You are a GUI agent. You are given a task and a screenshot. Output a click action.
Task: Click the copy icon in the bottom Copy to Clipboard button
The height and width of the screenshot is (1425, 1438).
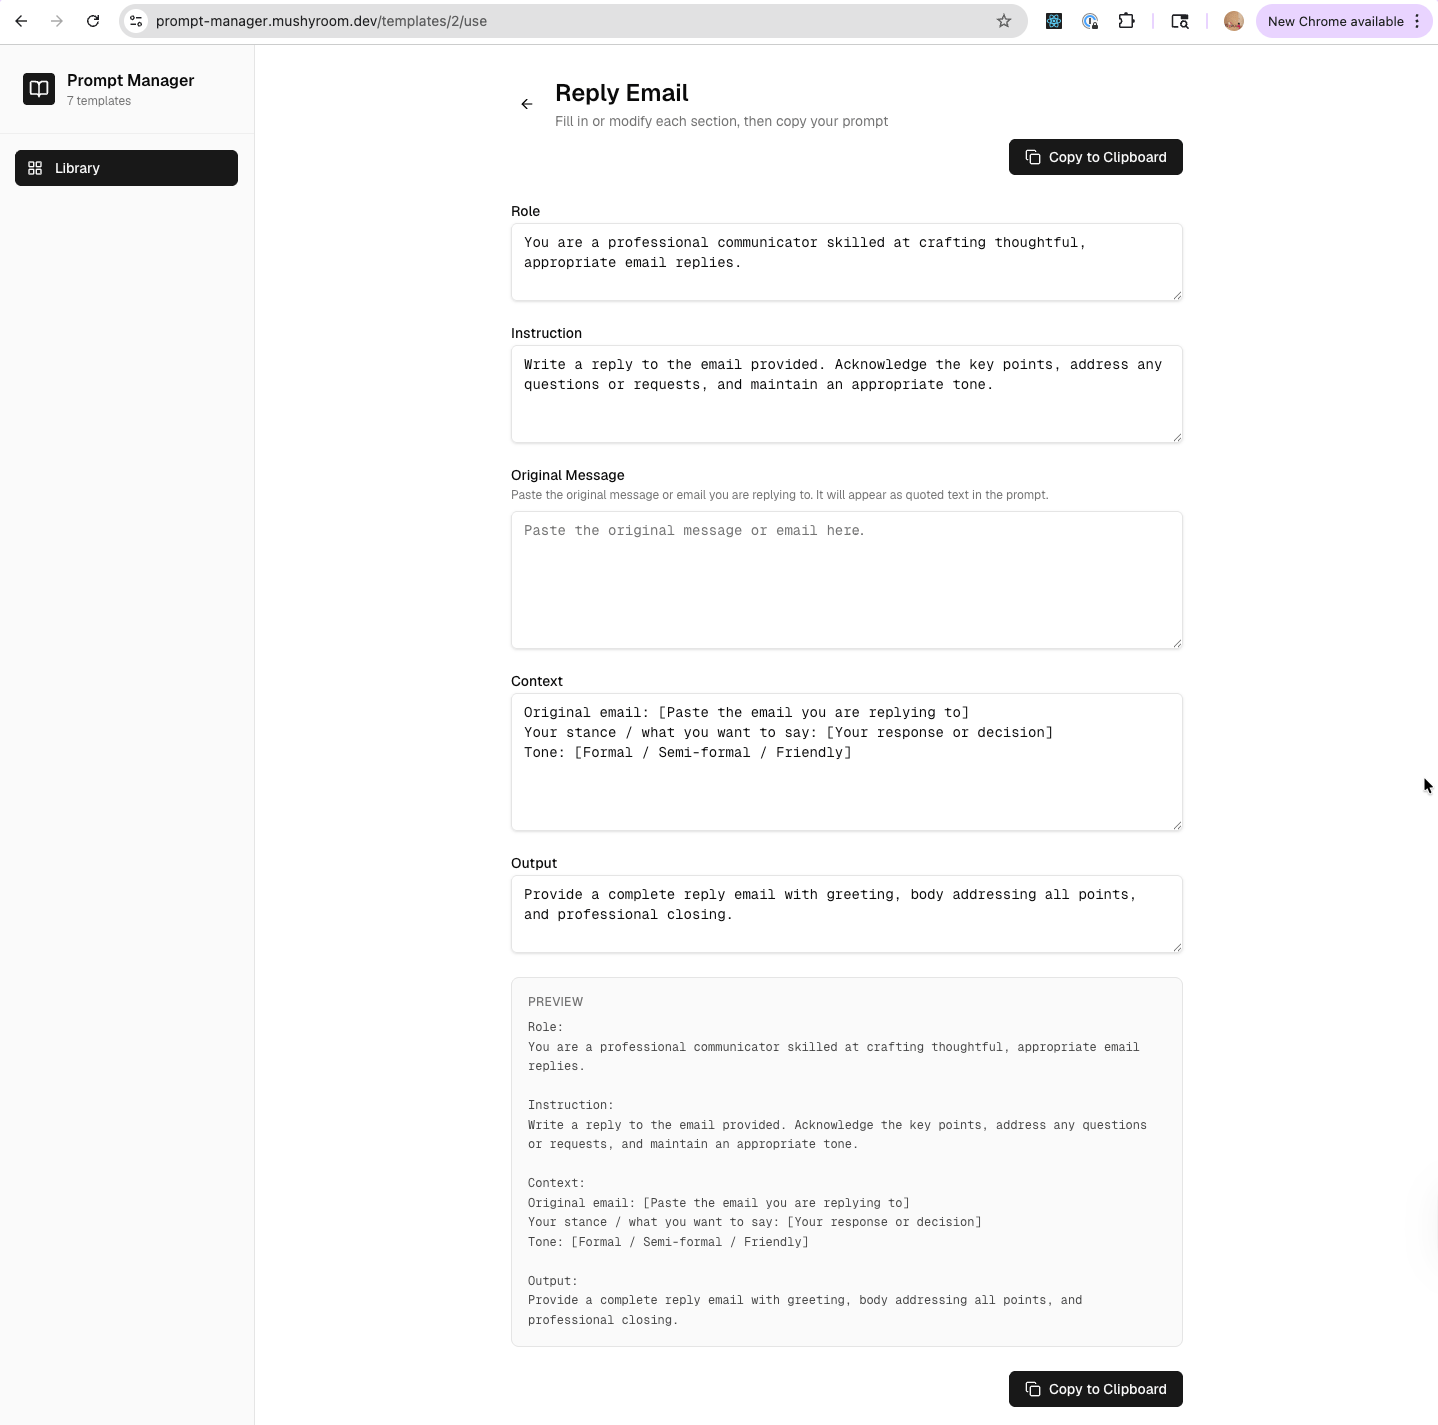[x=1033, y=1389]
